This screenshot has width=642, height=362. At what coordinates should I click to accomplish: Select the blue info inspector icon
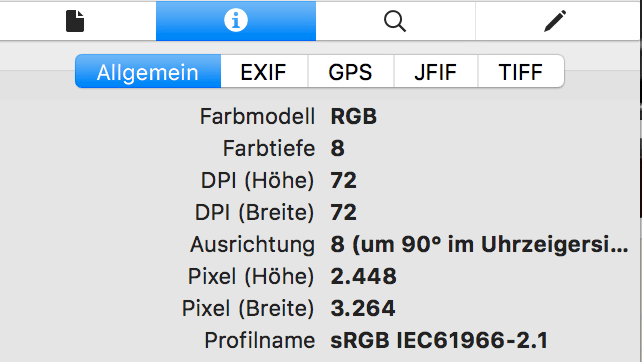(x=236, y=21)
